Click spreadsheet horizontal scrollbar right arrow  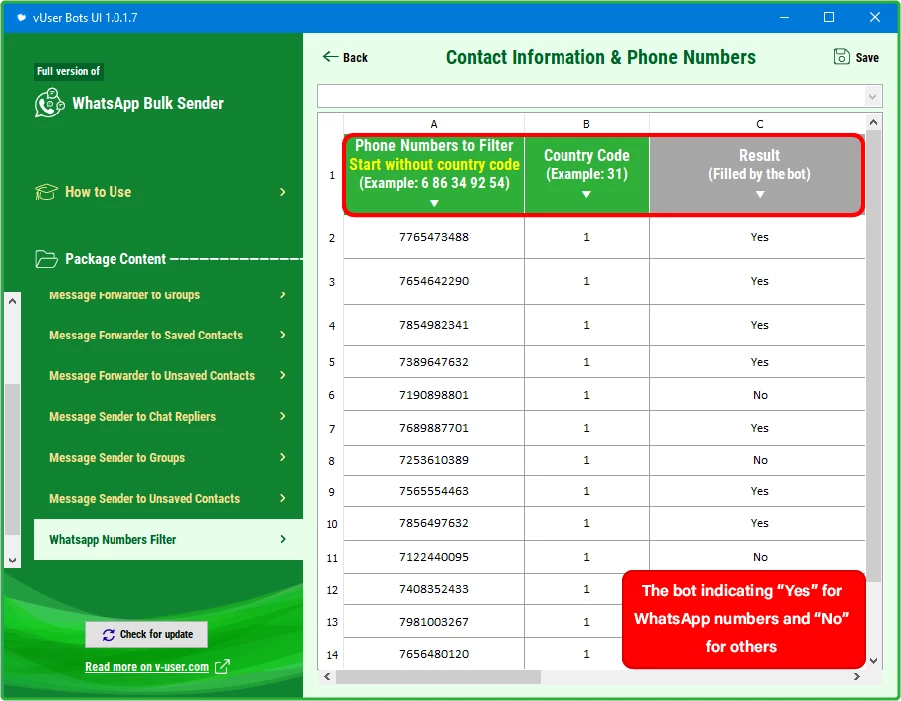click(857, 677)
